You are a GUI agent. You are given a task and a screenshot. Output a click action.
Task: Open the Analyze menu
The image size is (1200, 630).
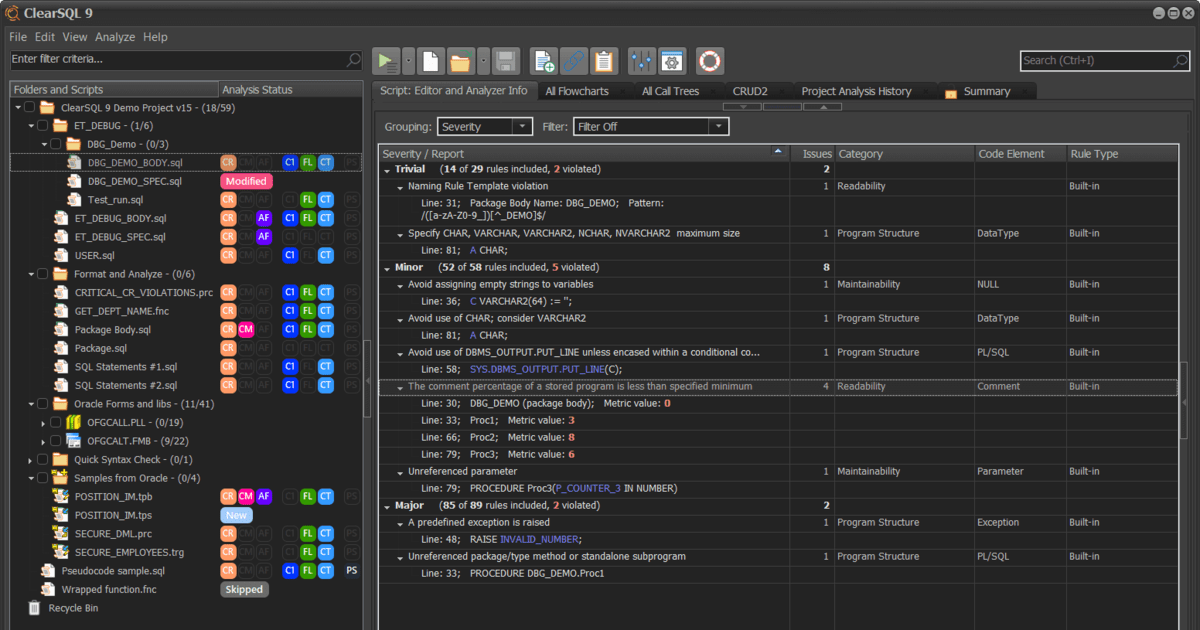pyautogui.click(x=114, y=36)
